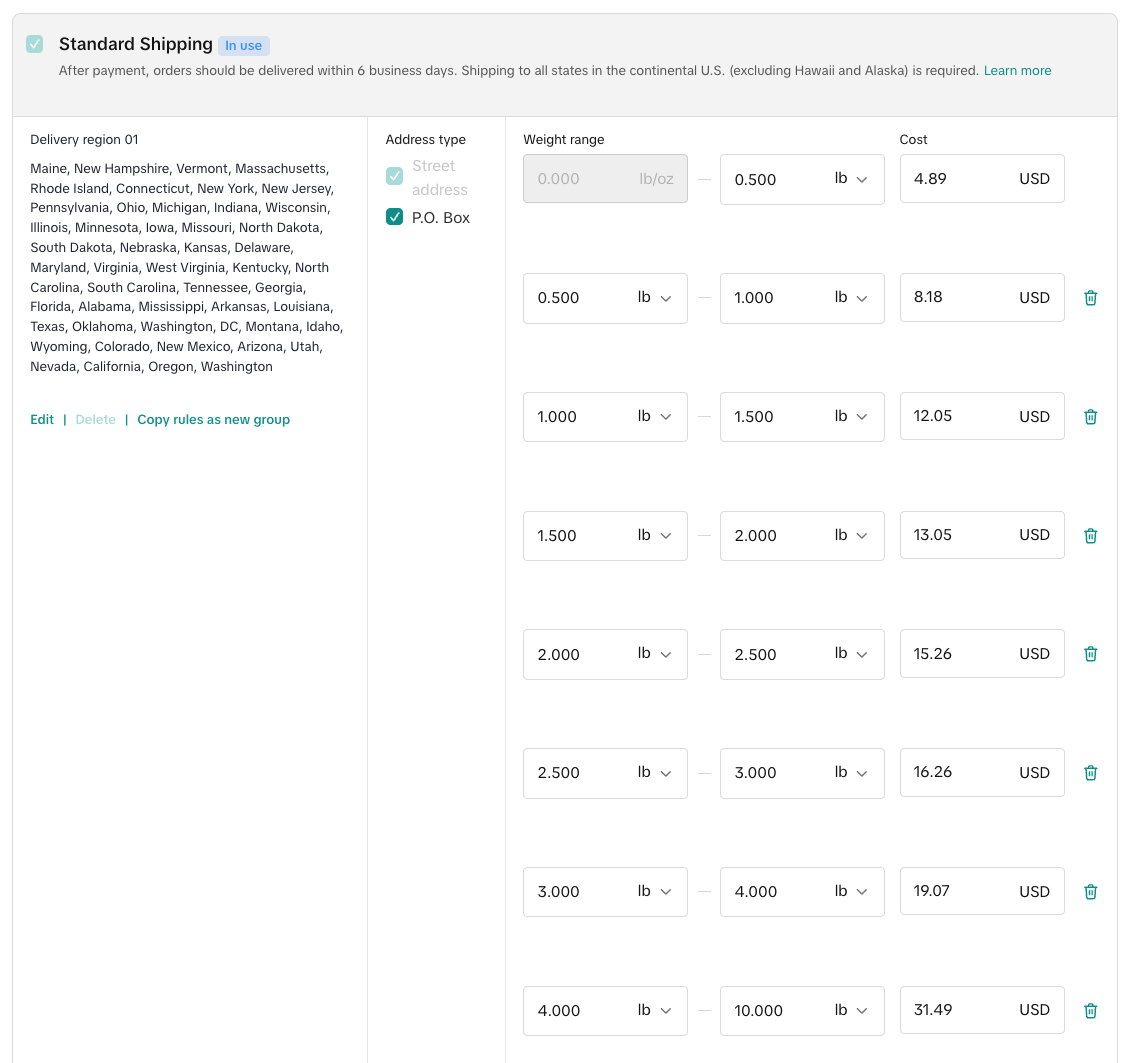Click the Delete region link
1127x1063 pixels.
tap(96, 420)
